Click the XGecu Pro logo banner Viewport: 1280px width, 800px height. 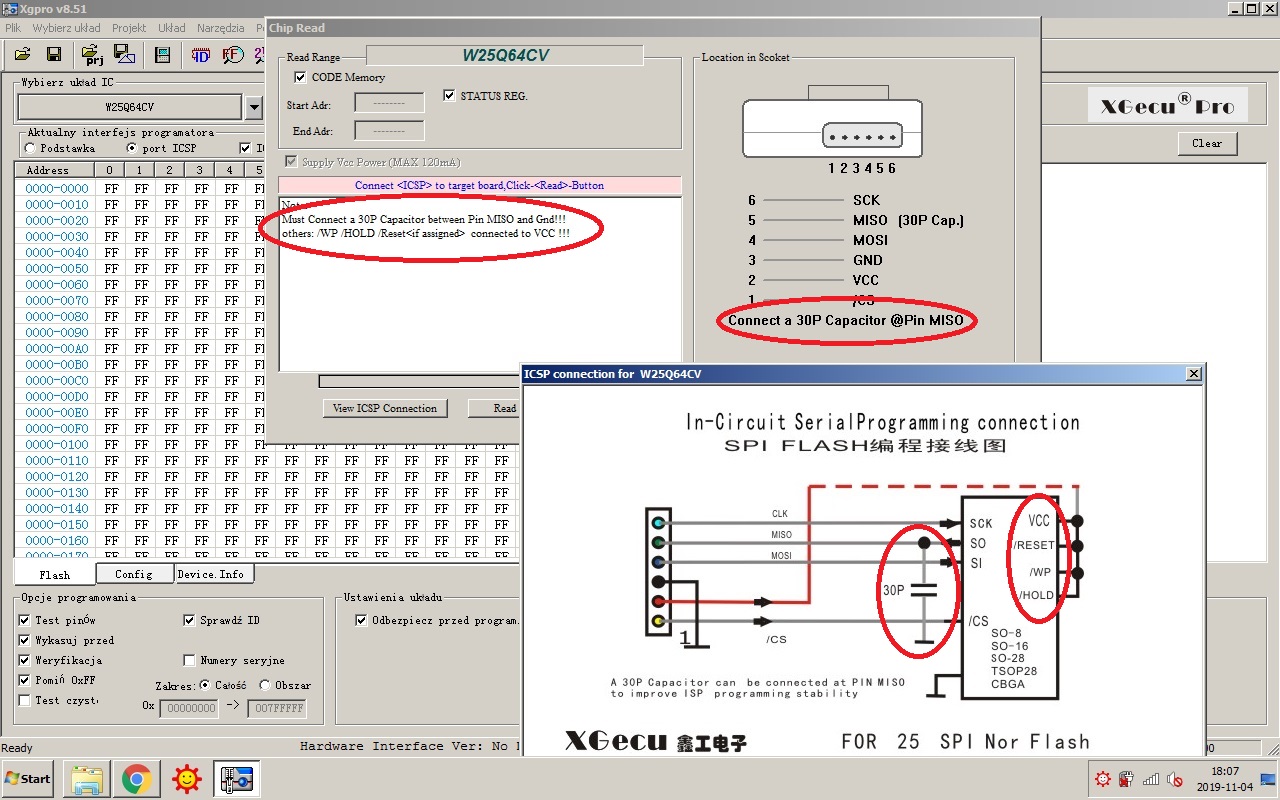click(x=1168, y=105)
